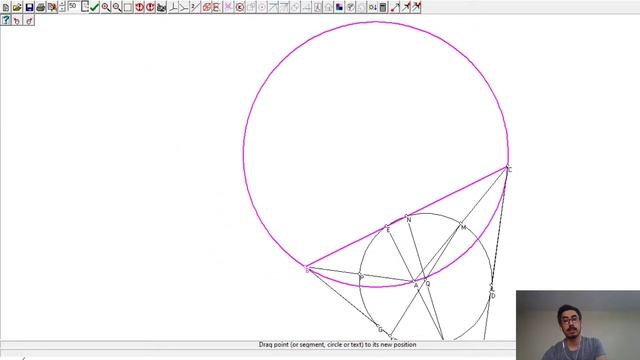
Task: Click point C on the large circle
Action: pyautogui.click(x=507, y=167)
